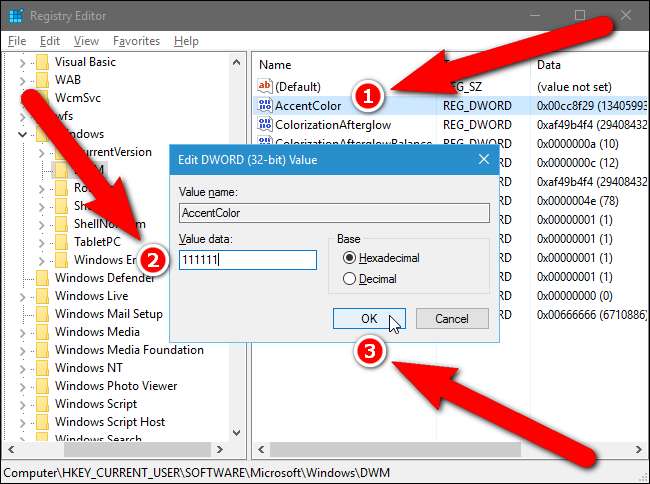Image resolution: width=650 pixels, height=484 pixels.
Task: Open the Favorites menu
Action: (x=136, y=41)
